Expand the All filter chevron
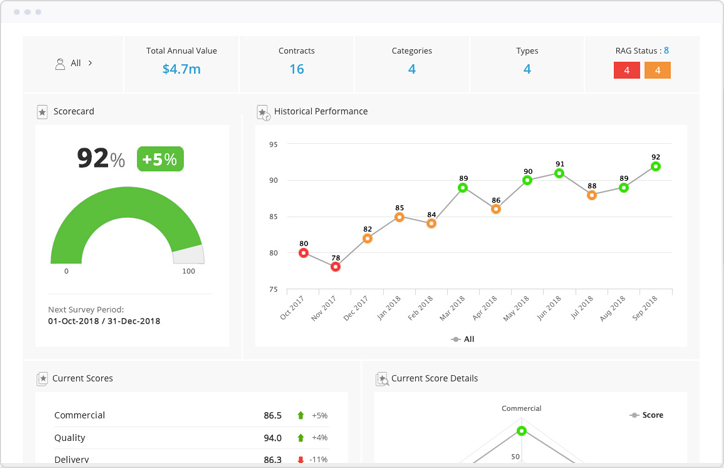This screenshot has height=468, width=724. point(91,63)
